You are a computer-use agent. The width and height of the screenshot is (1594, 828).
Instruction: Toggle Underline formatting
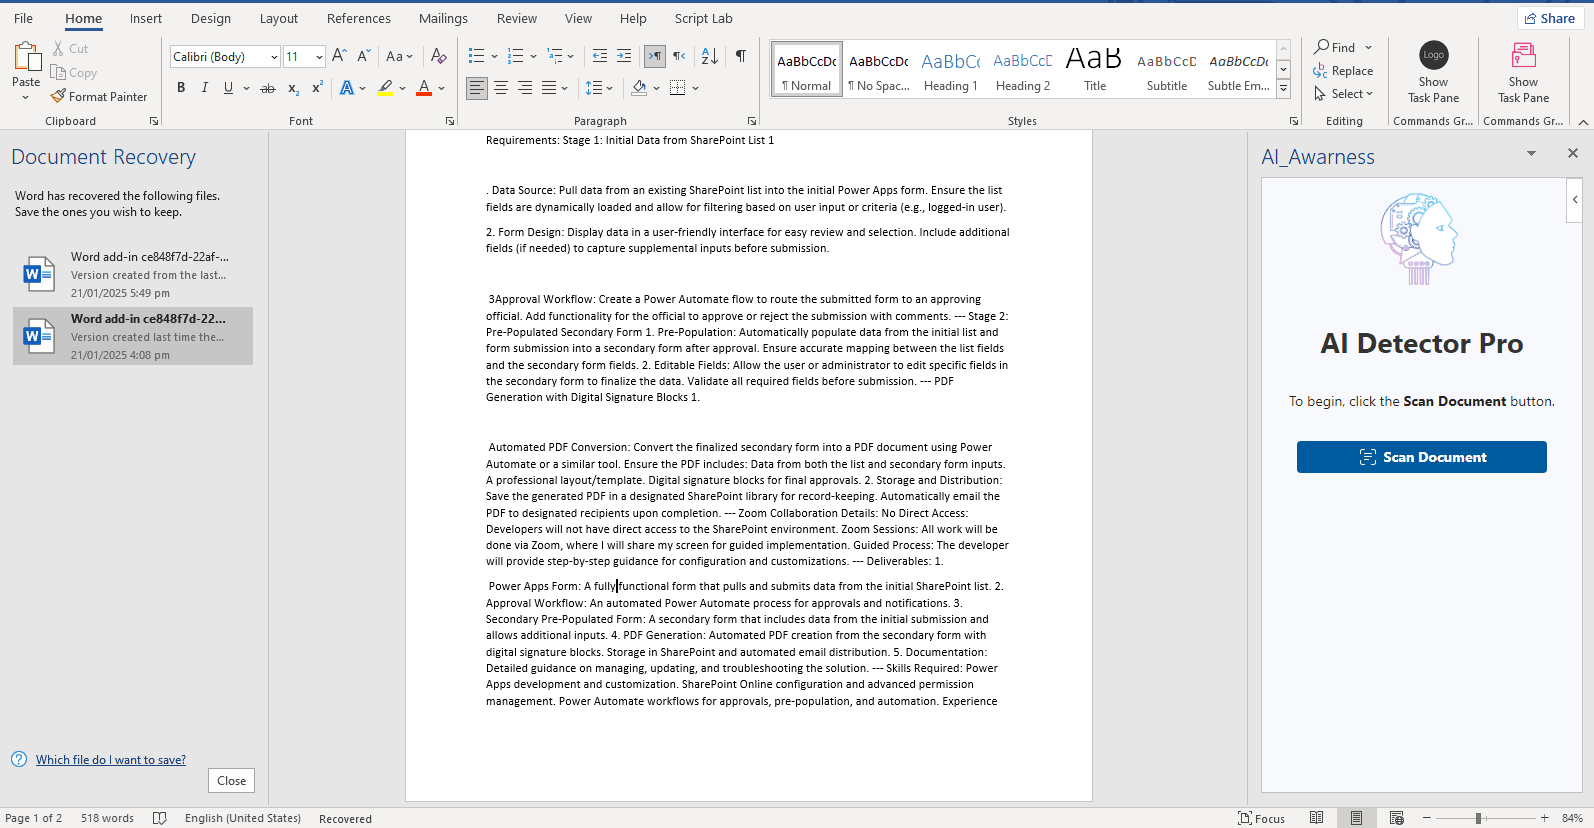[228, 88]
